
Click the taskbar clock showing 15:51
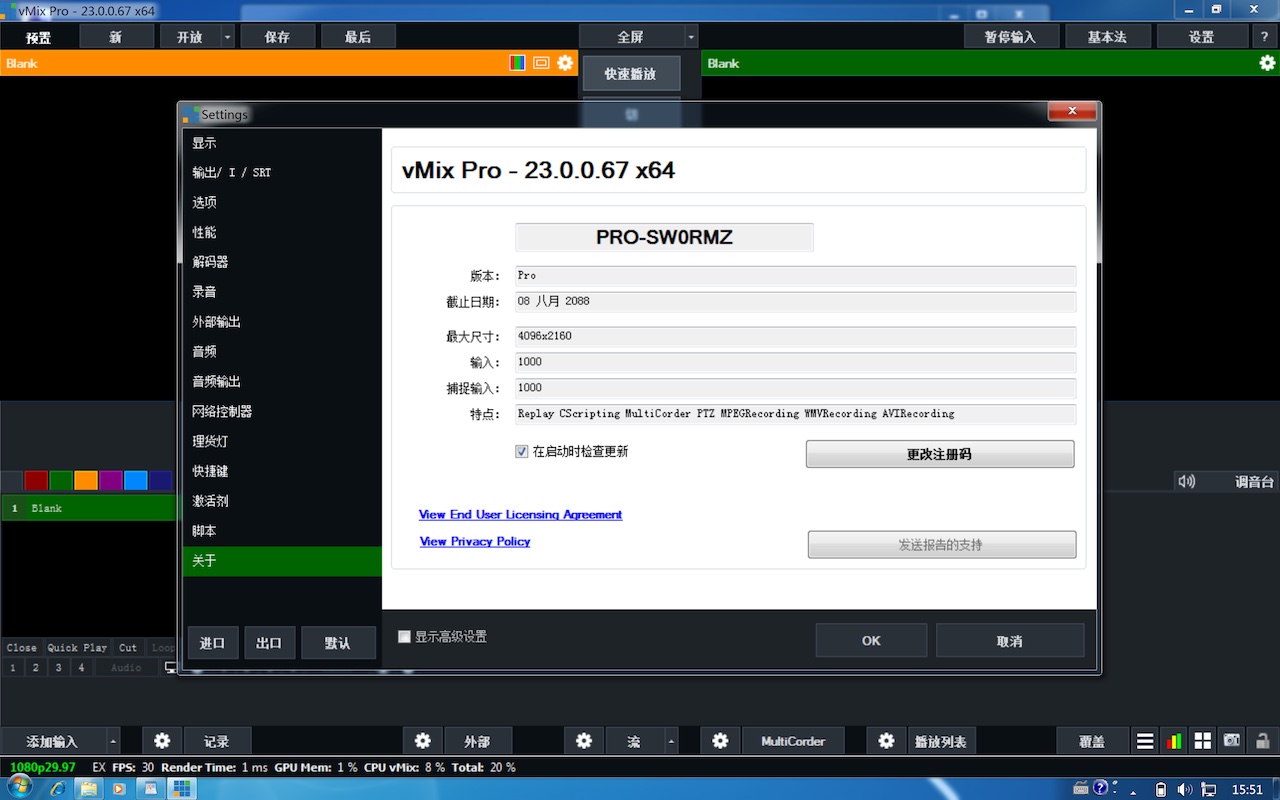pyautogui.click(x=1247, y=789)
